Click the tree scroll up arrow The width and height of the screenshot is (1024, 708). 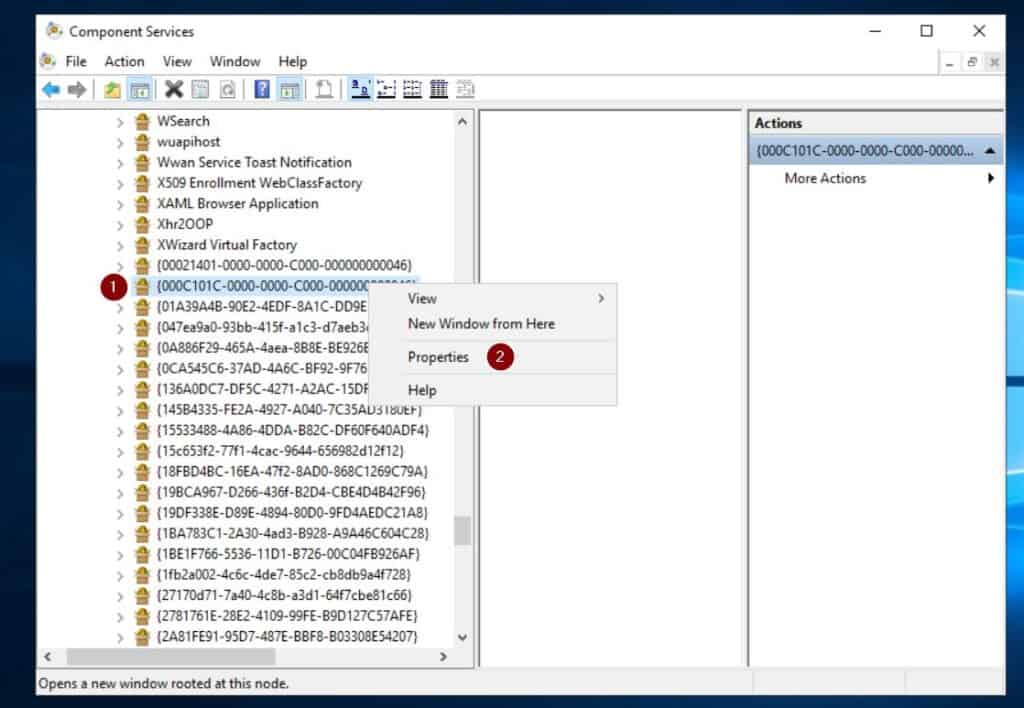coord(462,122)
